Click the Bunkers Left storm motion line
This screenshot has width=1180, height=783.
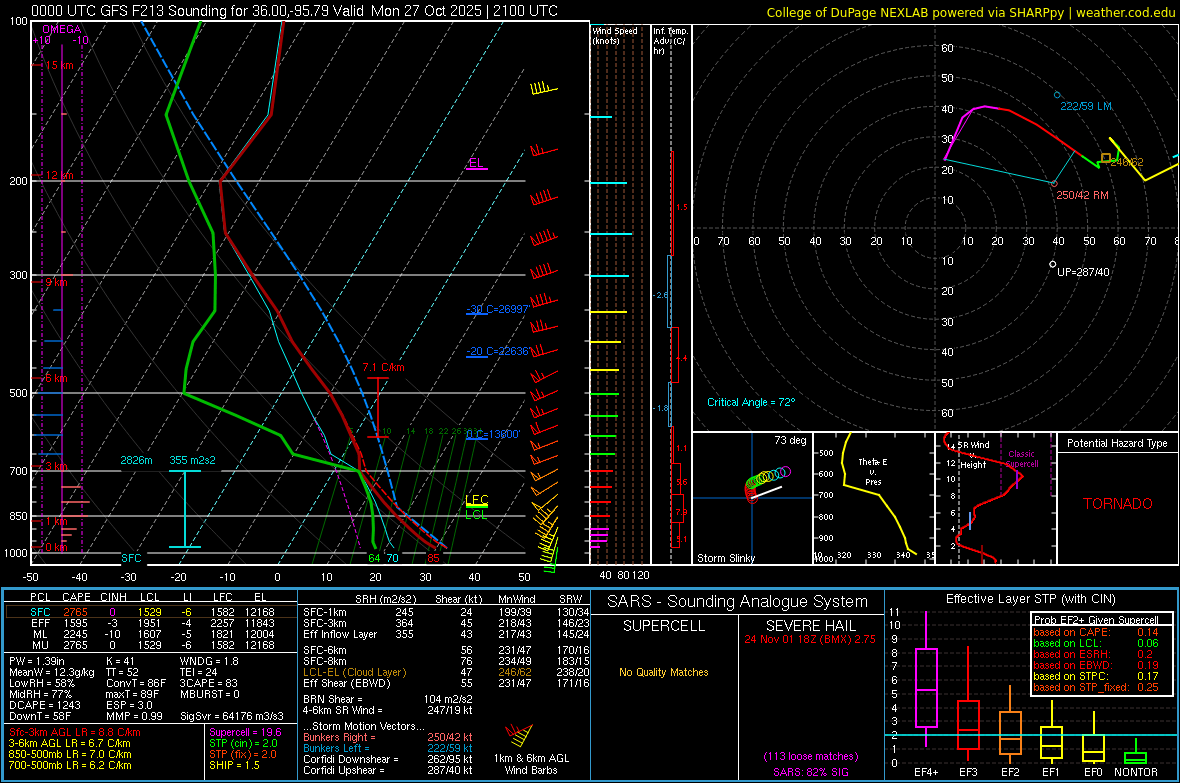(x=388, y=748)
